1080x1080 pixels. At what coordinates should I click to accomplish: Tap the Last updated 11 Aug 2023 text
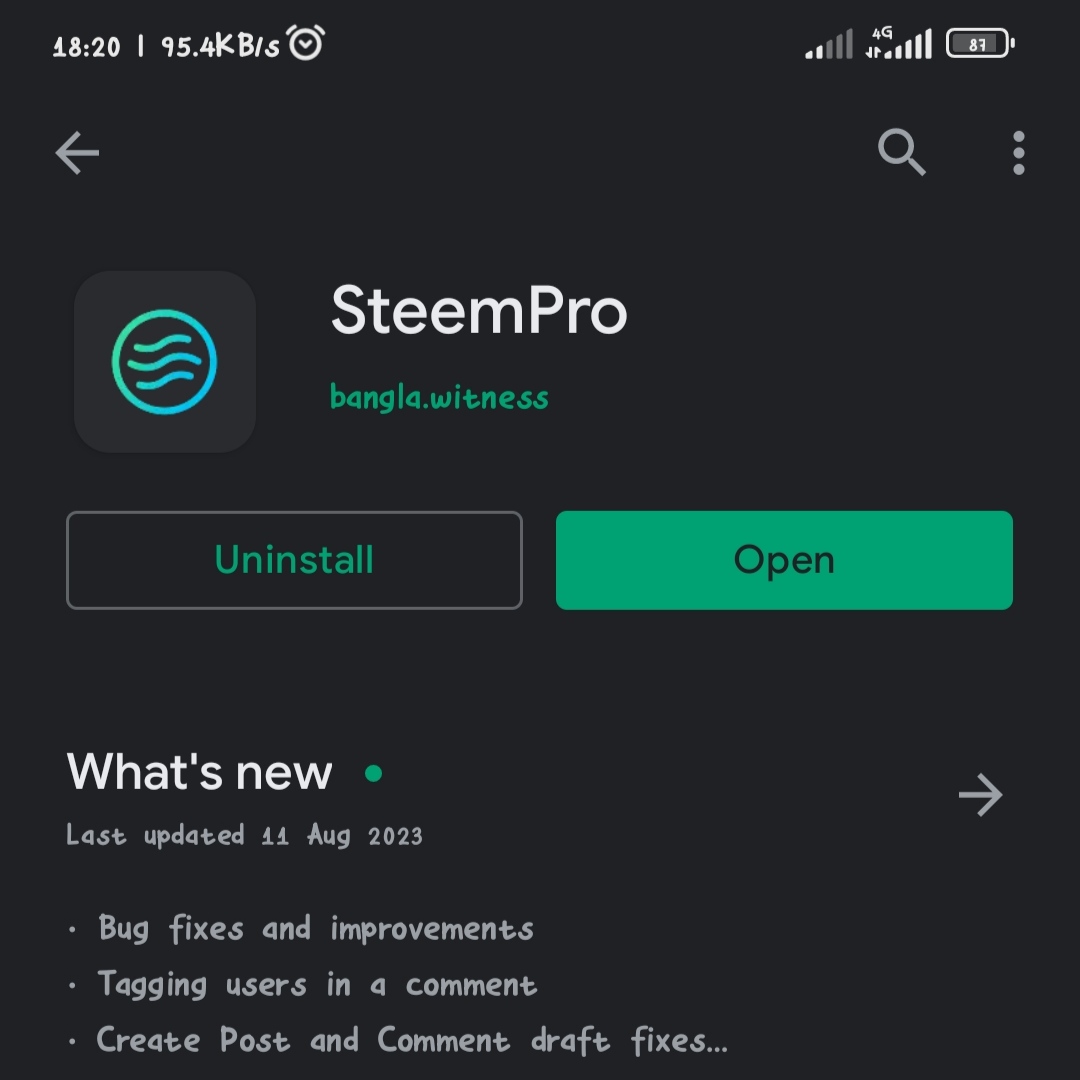click(x=245, y=835)
